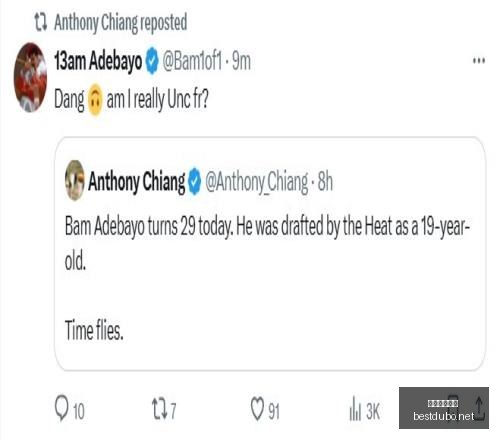
Task: Click the 'Dang am I really Unc fr?' text
Action: click(131, 99)
